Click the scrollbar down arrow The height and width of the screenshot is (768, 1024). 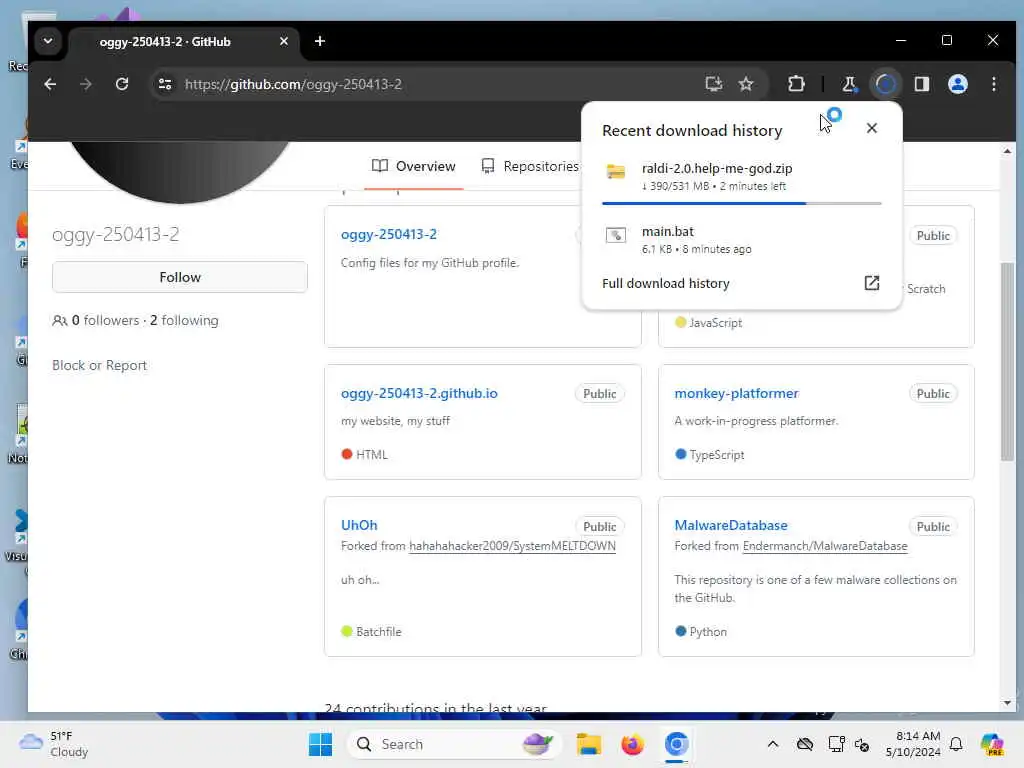[1007, 703]
